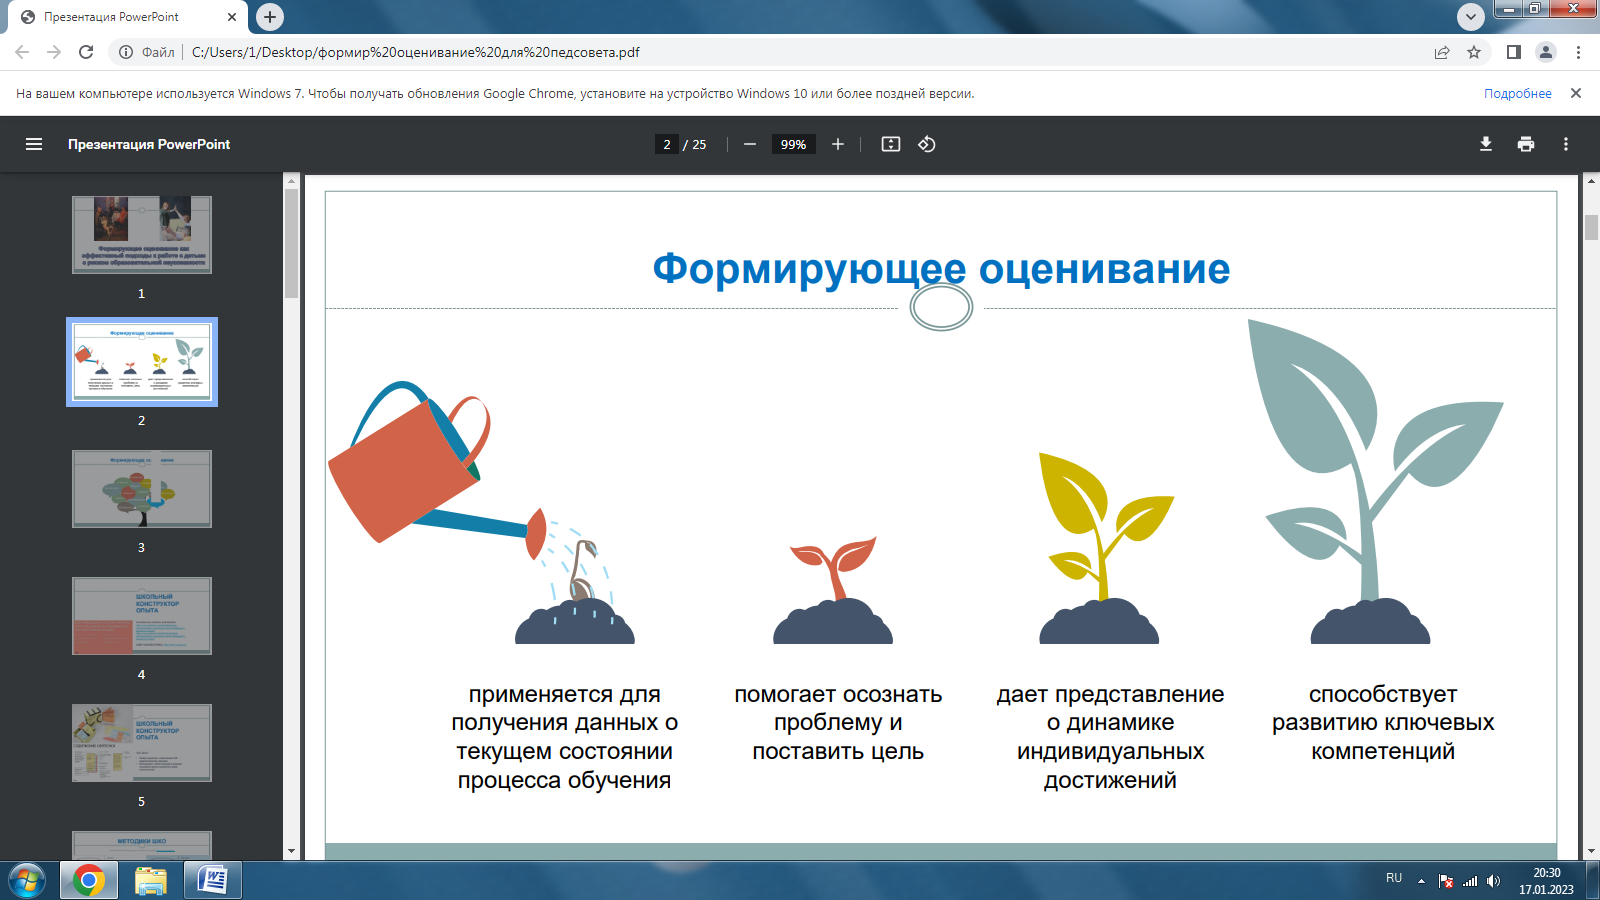1600x900 pixels.
Task: Open Chrome's three-dot menu
Action: click(x=1579, y=52)
